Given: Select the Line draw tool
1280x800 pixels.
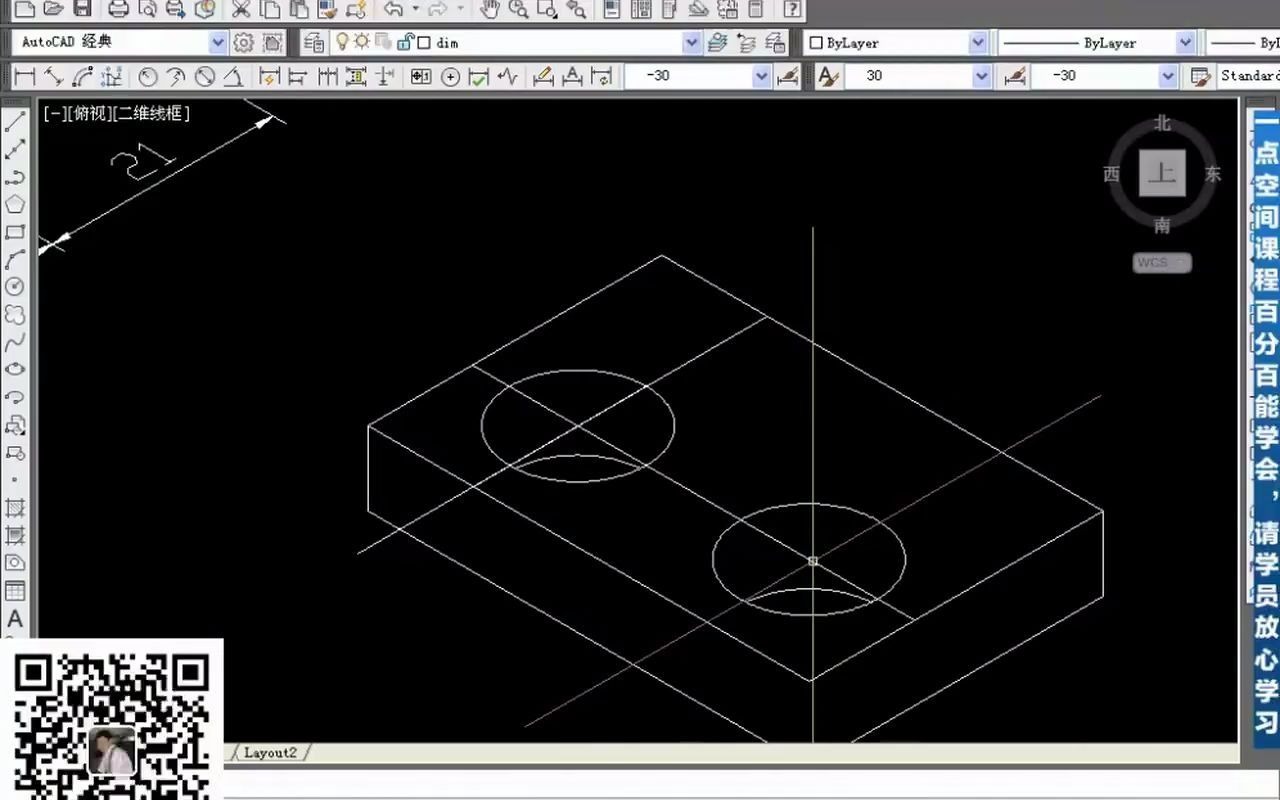Looking at the screenshot, I should point(15,123).
